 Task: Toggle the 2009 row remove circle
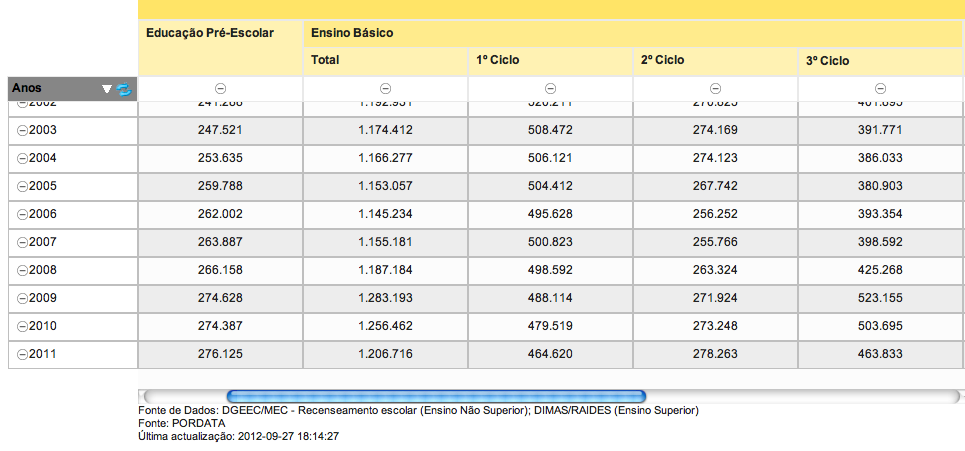(22, 298)
